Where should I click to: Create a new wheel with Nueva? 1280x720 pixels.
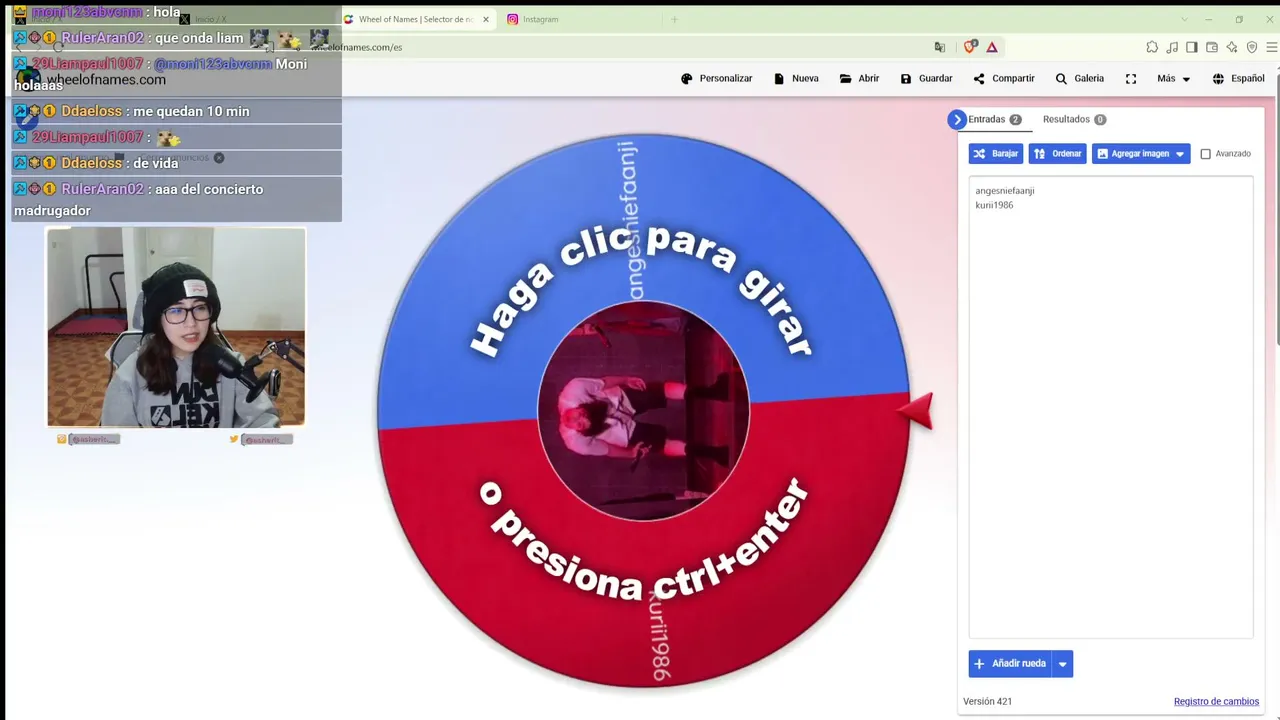click(x=795, y=79)
